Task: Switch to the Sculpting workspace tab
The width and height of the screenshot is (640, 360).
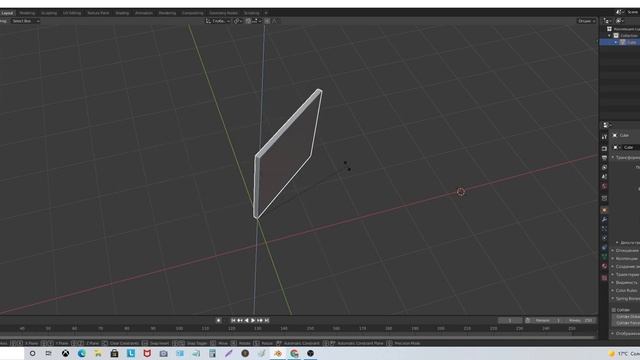Action: pyautogui.click(x=49, y=13)
